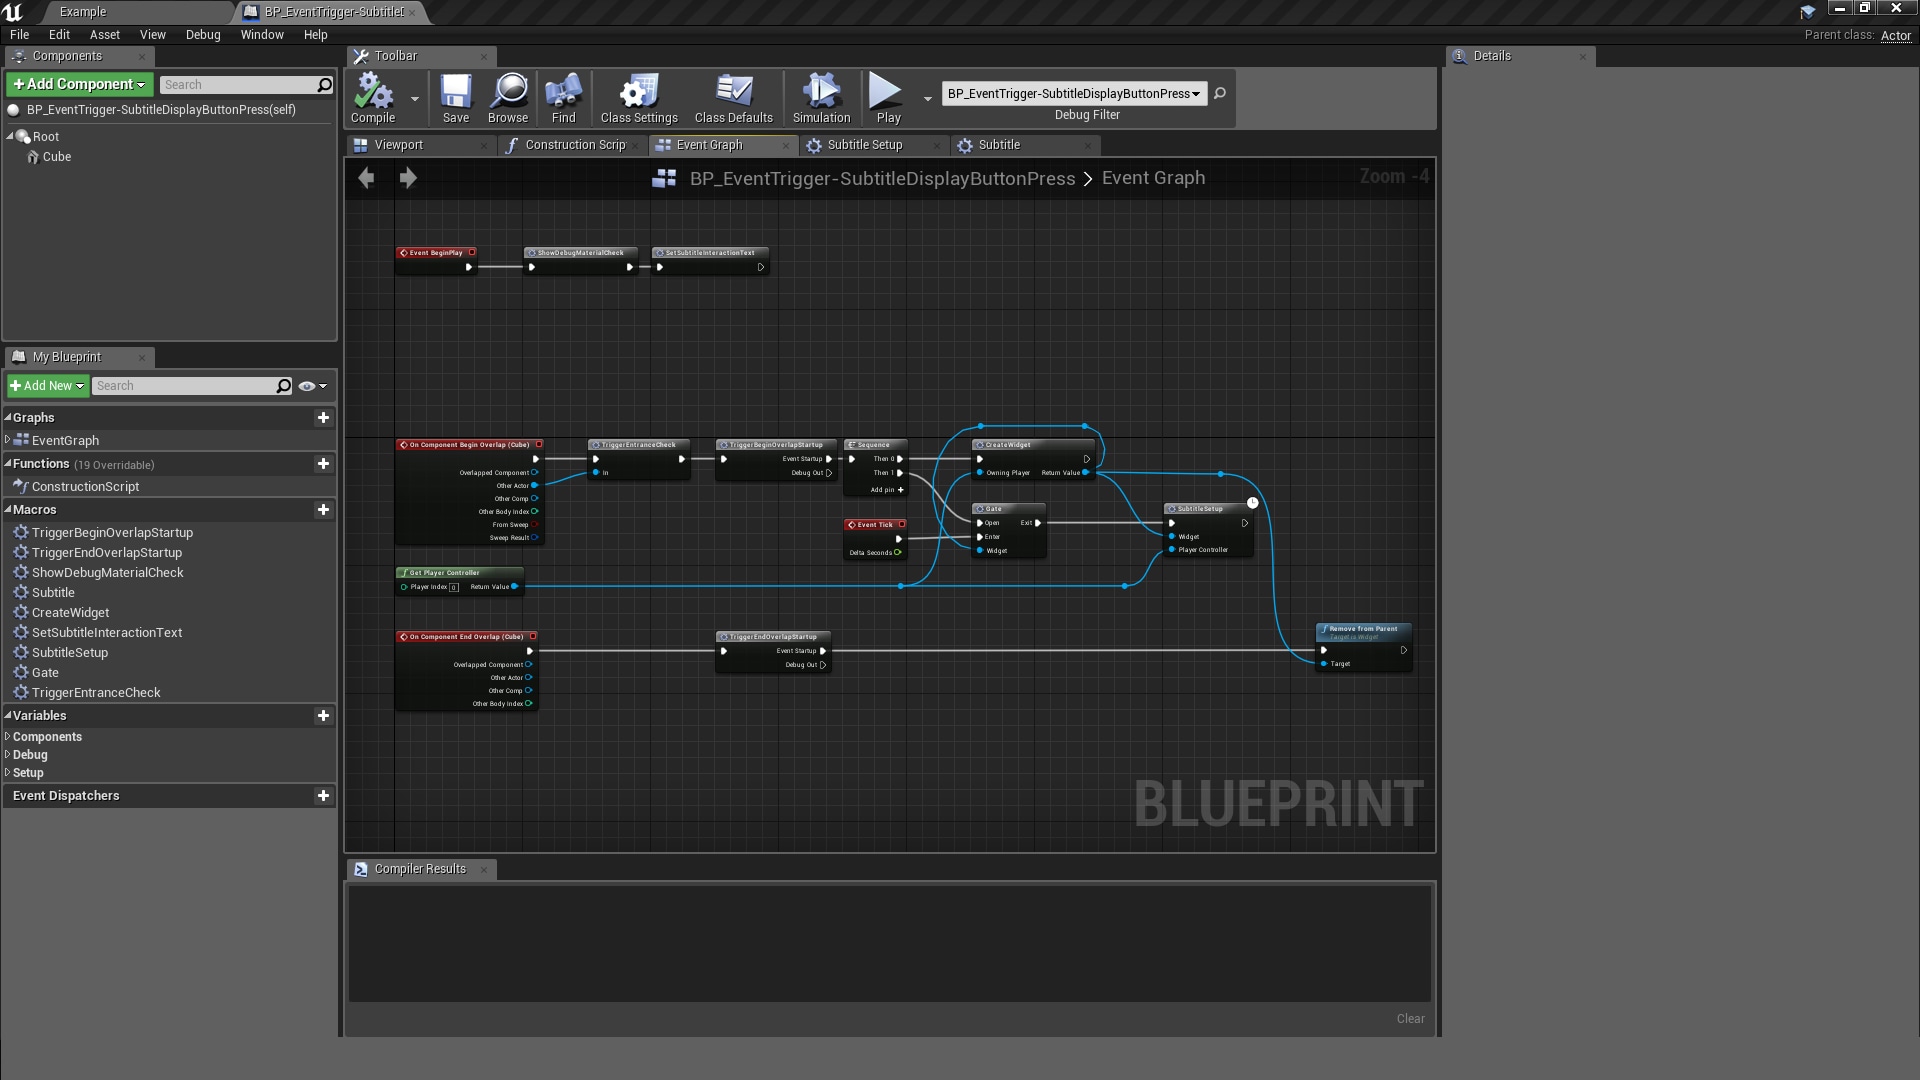
Task: Start a Simulation session
Action: pos(820,97)
